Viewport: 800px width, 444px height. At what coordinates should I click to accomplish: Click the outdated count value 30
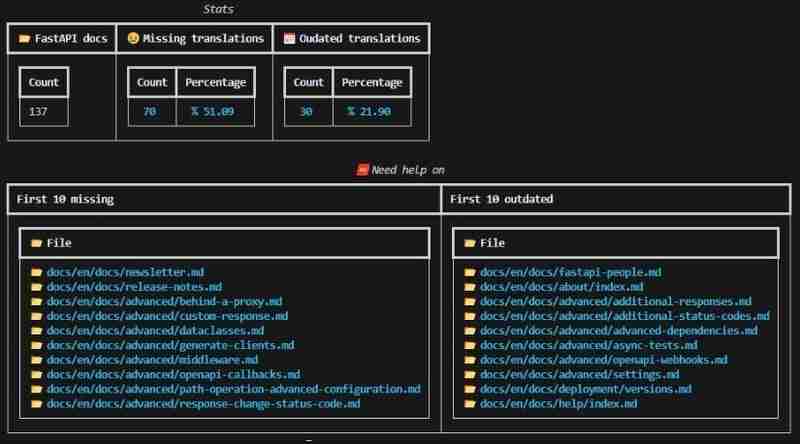[306, 112]
